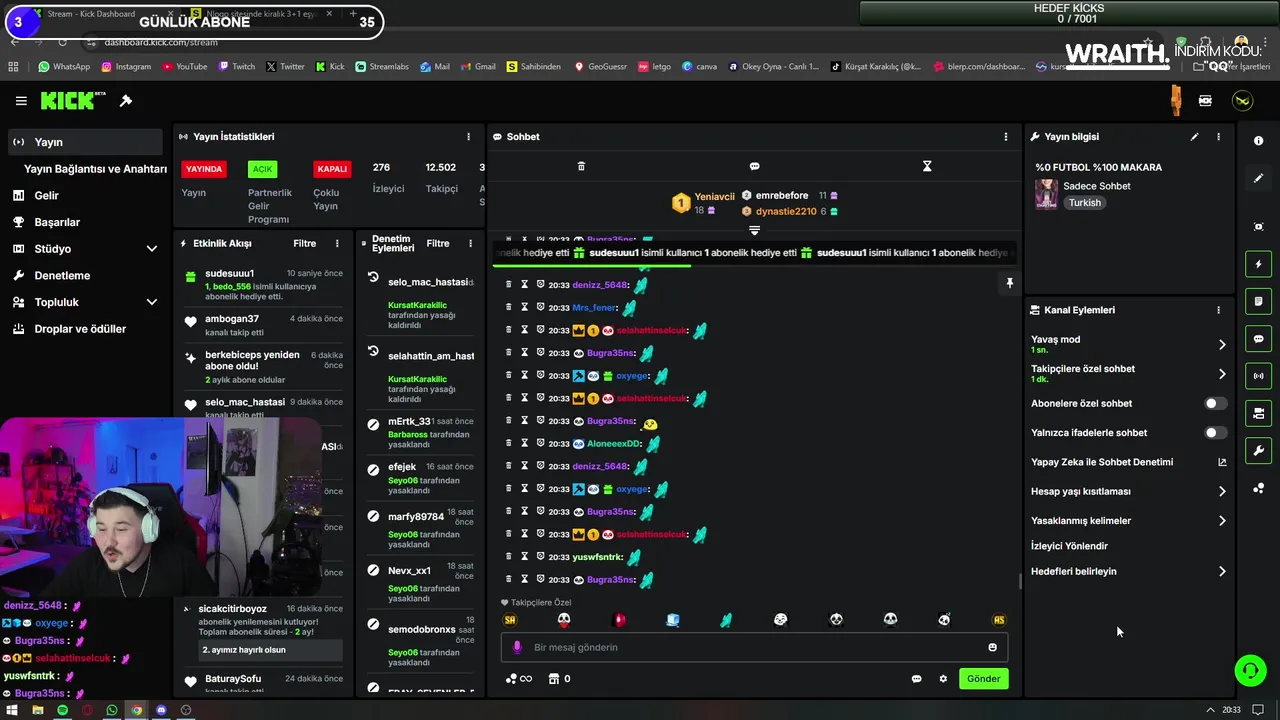Click the trash icon in the chat toolbar
The width and height of the screenshot is (1280, 720).
click(581, 166)
